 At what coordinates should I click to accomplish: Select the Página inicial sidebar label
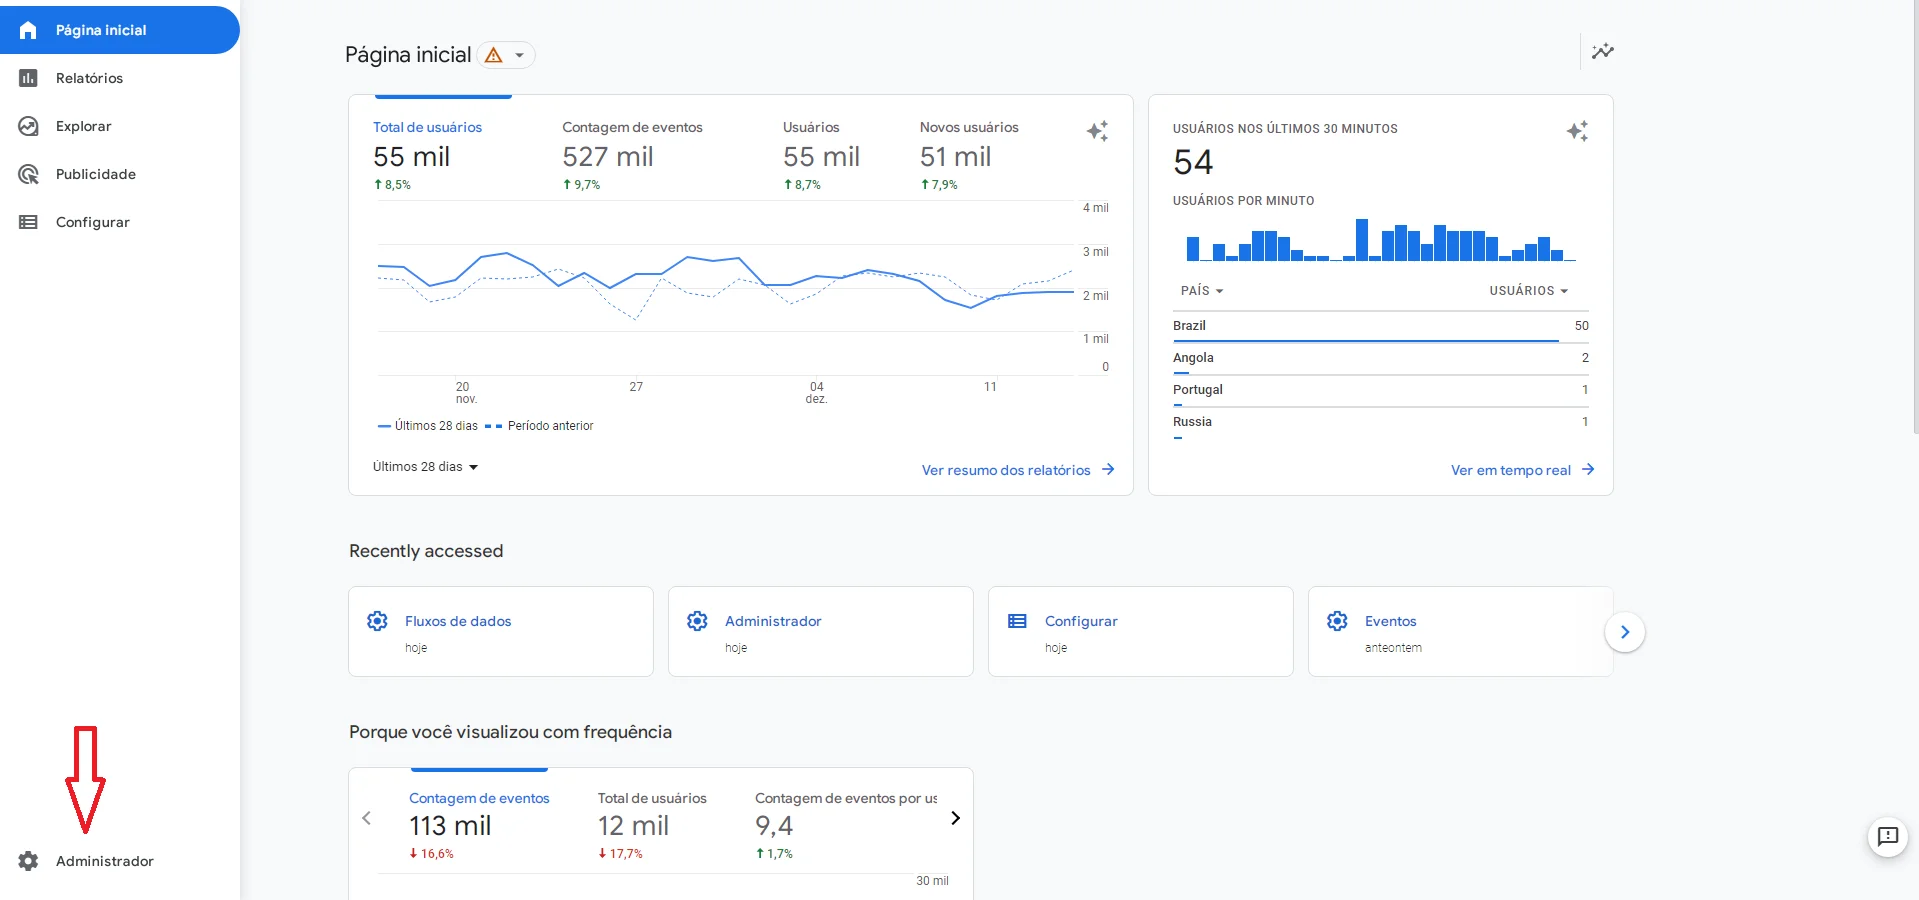pos(101,30)
